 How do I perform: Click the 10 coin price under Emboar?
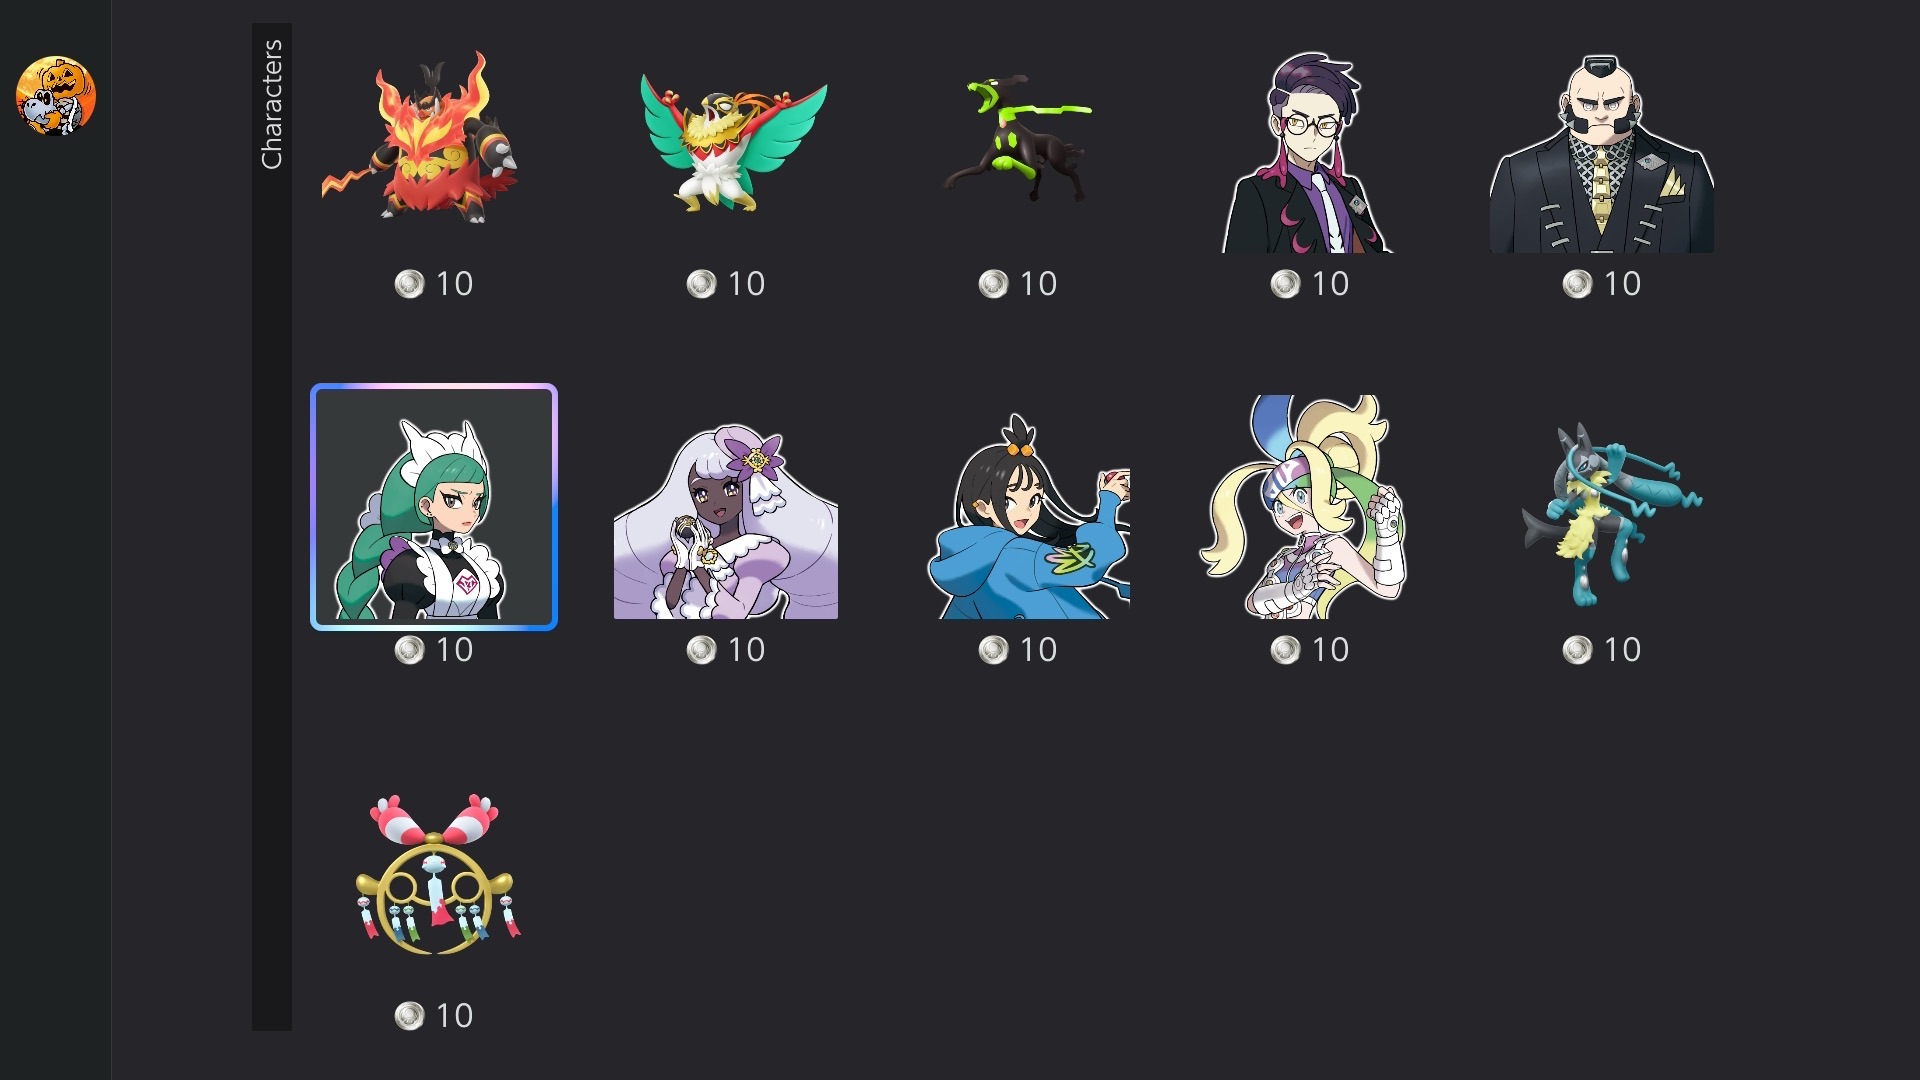point(434,284)
